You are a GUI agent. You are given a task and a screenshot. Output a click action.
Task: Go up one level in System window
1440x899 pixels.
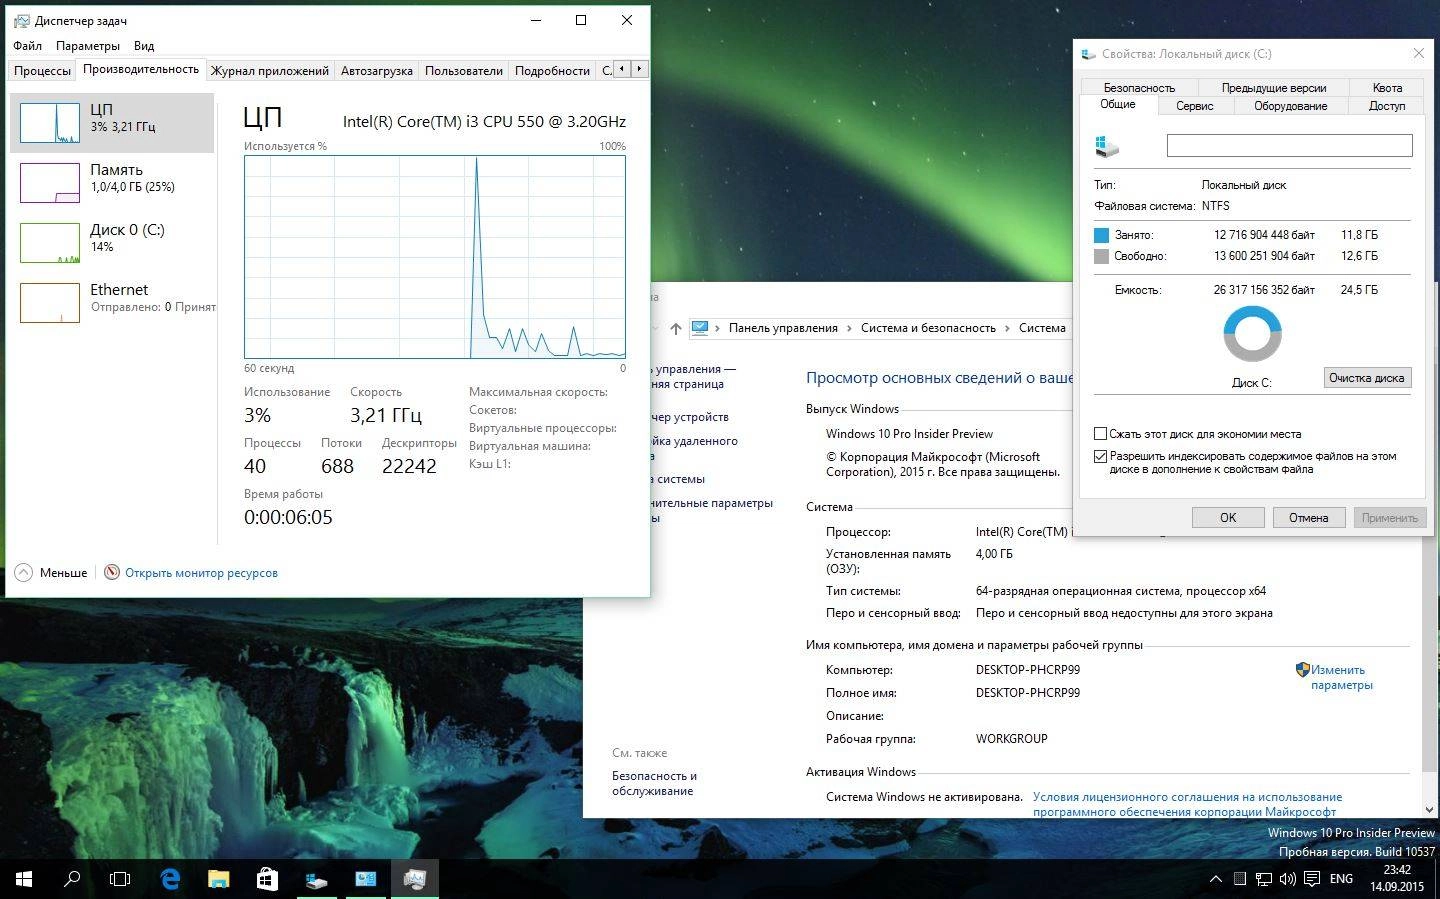[x=676, y=328]
